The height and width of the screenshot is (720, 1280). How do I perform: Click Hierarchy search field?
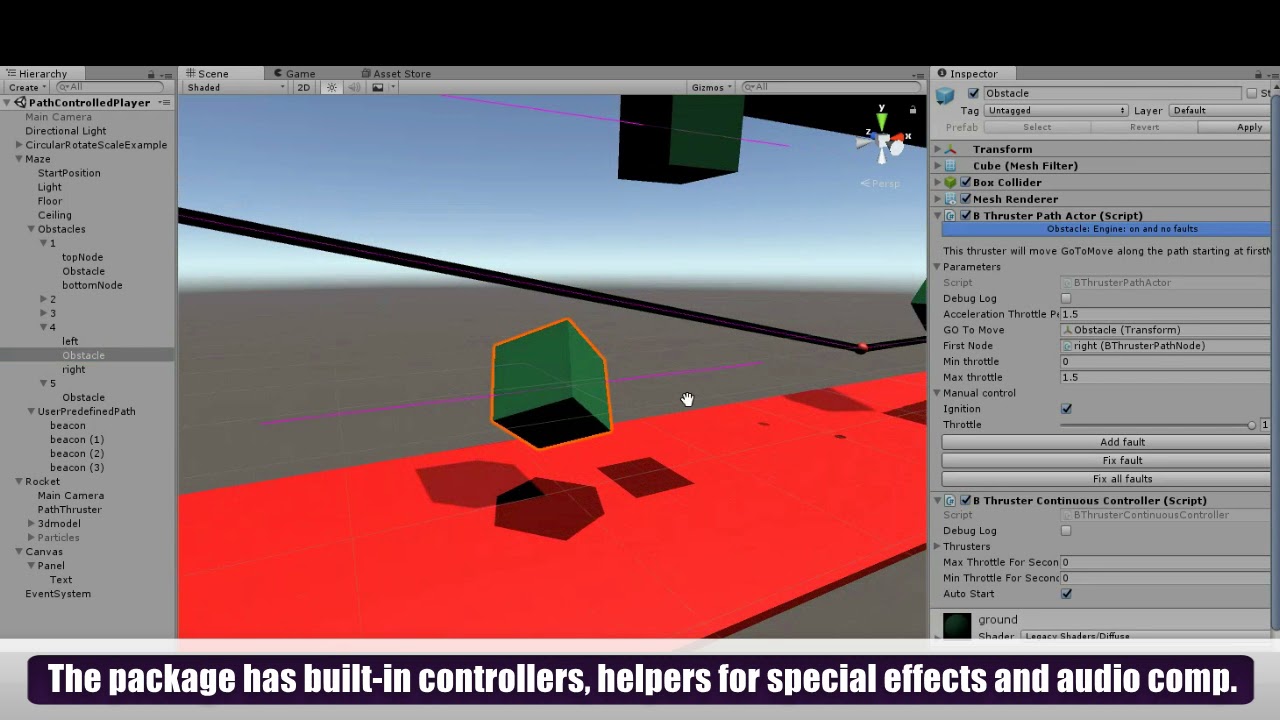(x=110, y=88)
